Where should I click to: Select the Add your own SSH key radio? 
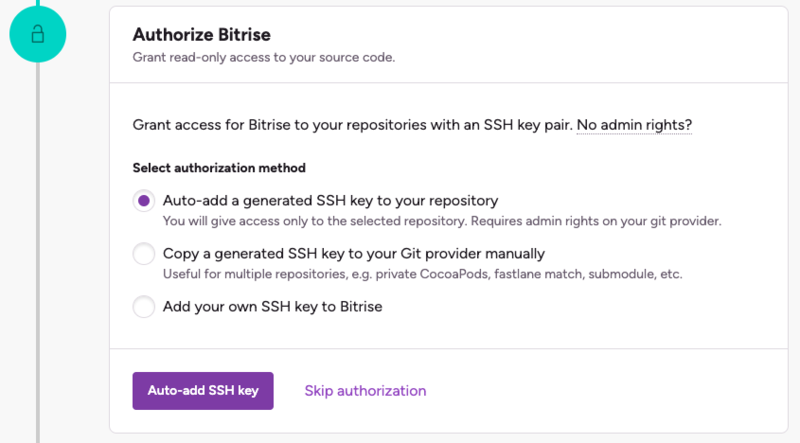point(144,307)
